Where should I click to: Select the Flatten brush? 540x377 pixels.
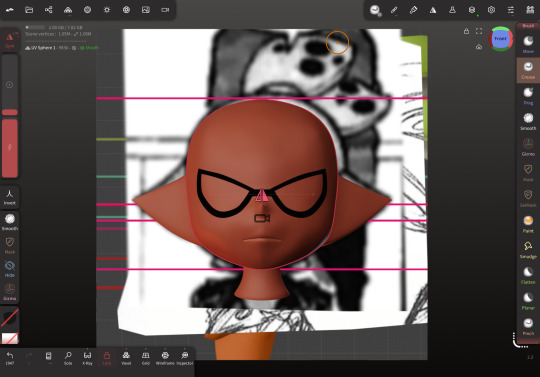click(528, 275)
